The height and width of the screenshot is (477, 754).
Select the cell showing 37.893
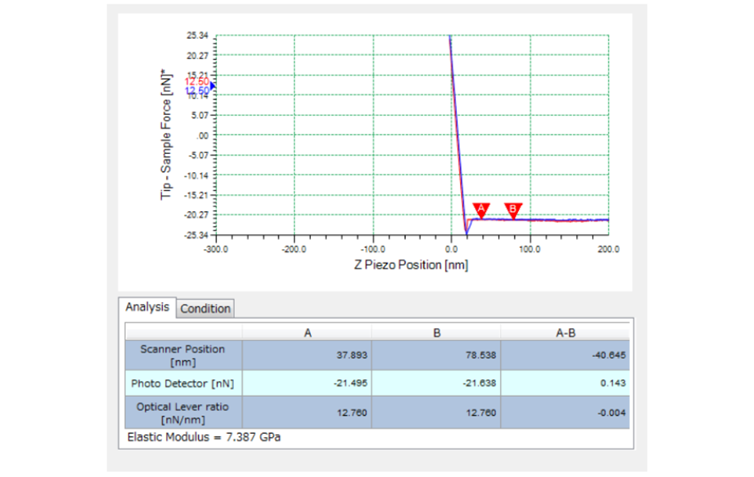(x=309, y=355)
